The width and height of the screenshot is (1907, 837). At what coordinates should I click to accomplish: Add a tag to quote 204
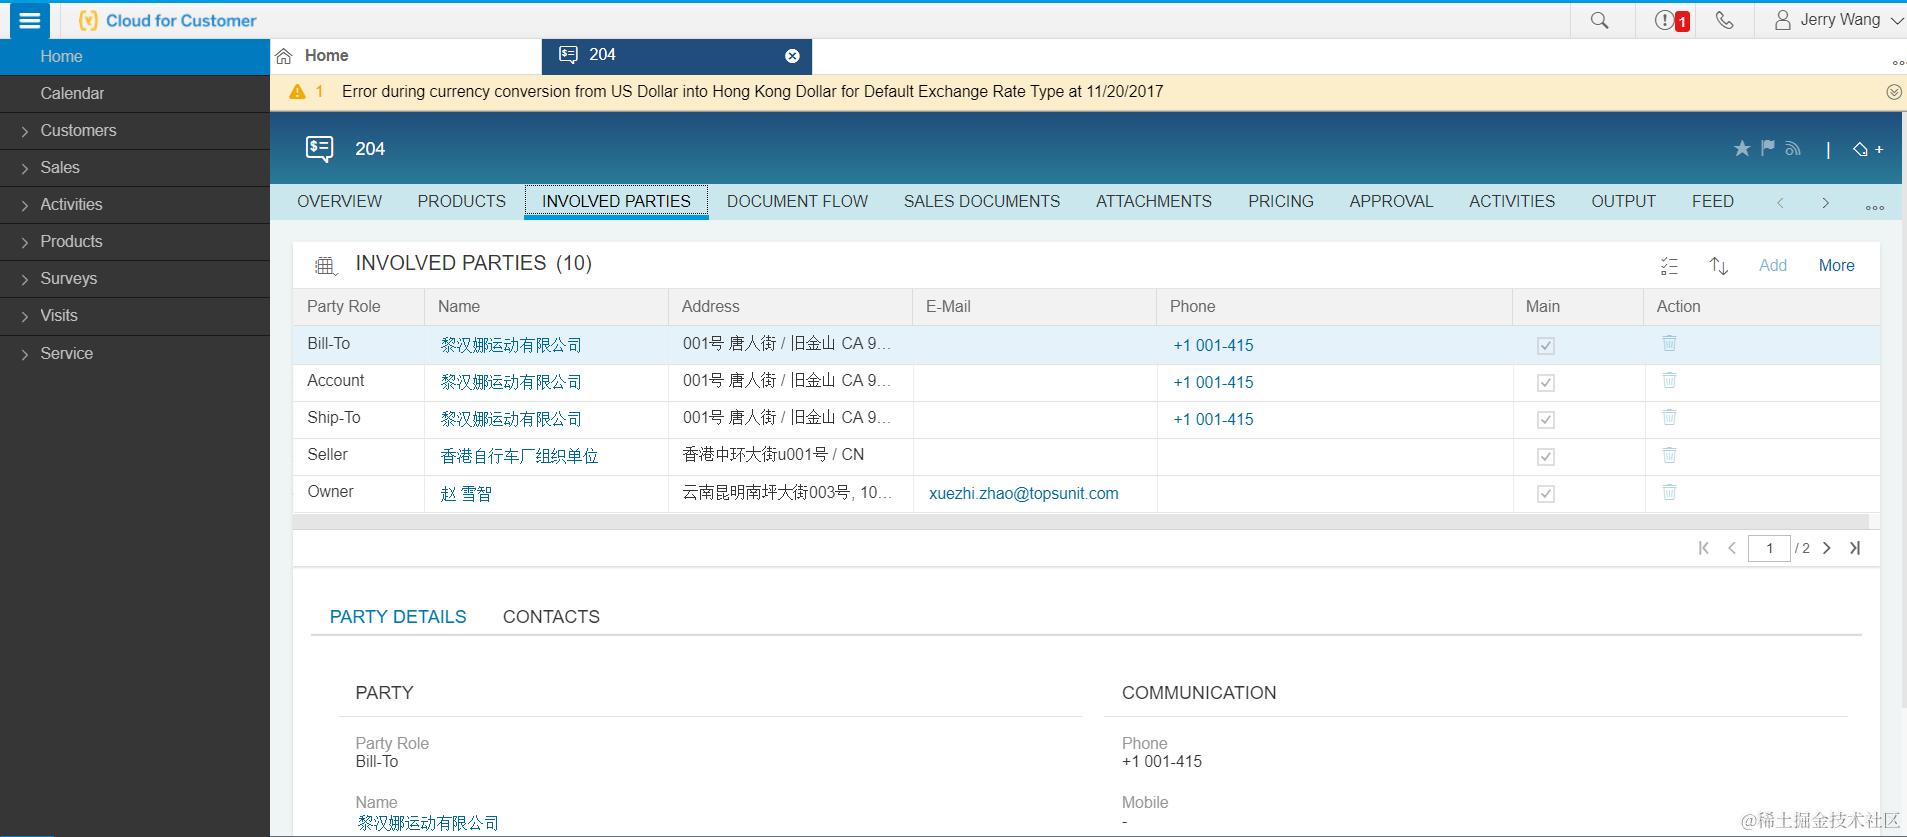[1867, 149]
